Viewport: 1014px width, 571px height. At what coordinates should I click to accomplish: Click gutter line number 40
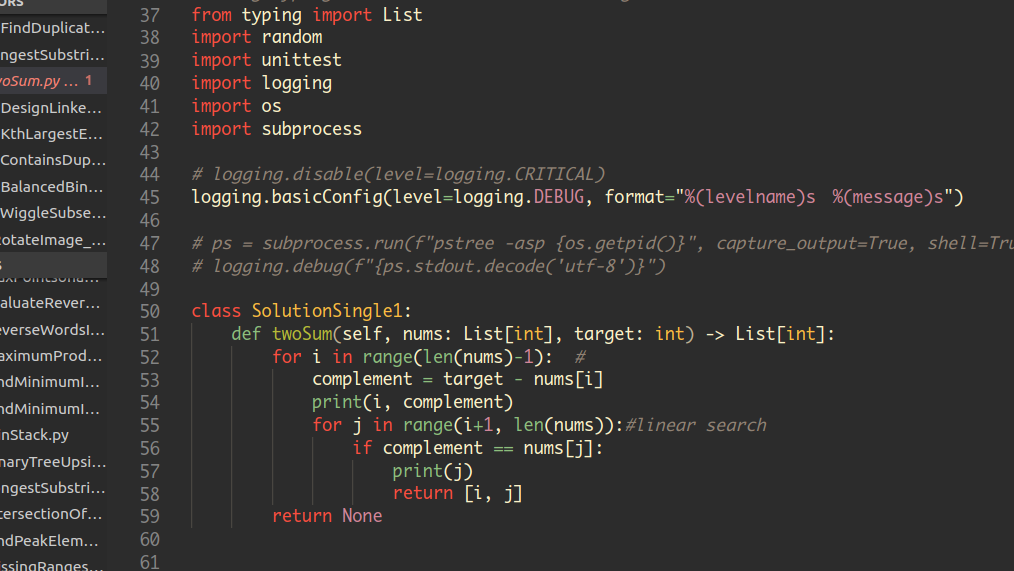150,83
